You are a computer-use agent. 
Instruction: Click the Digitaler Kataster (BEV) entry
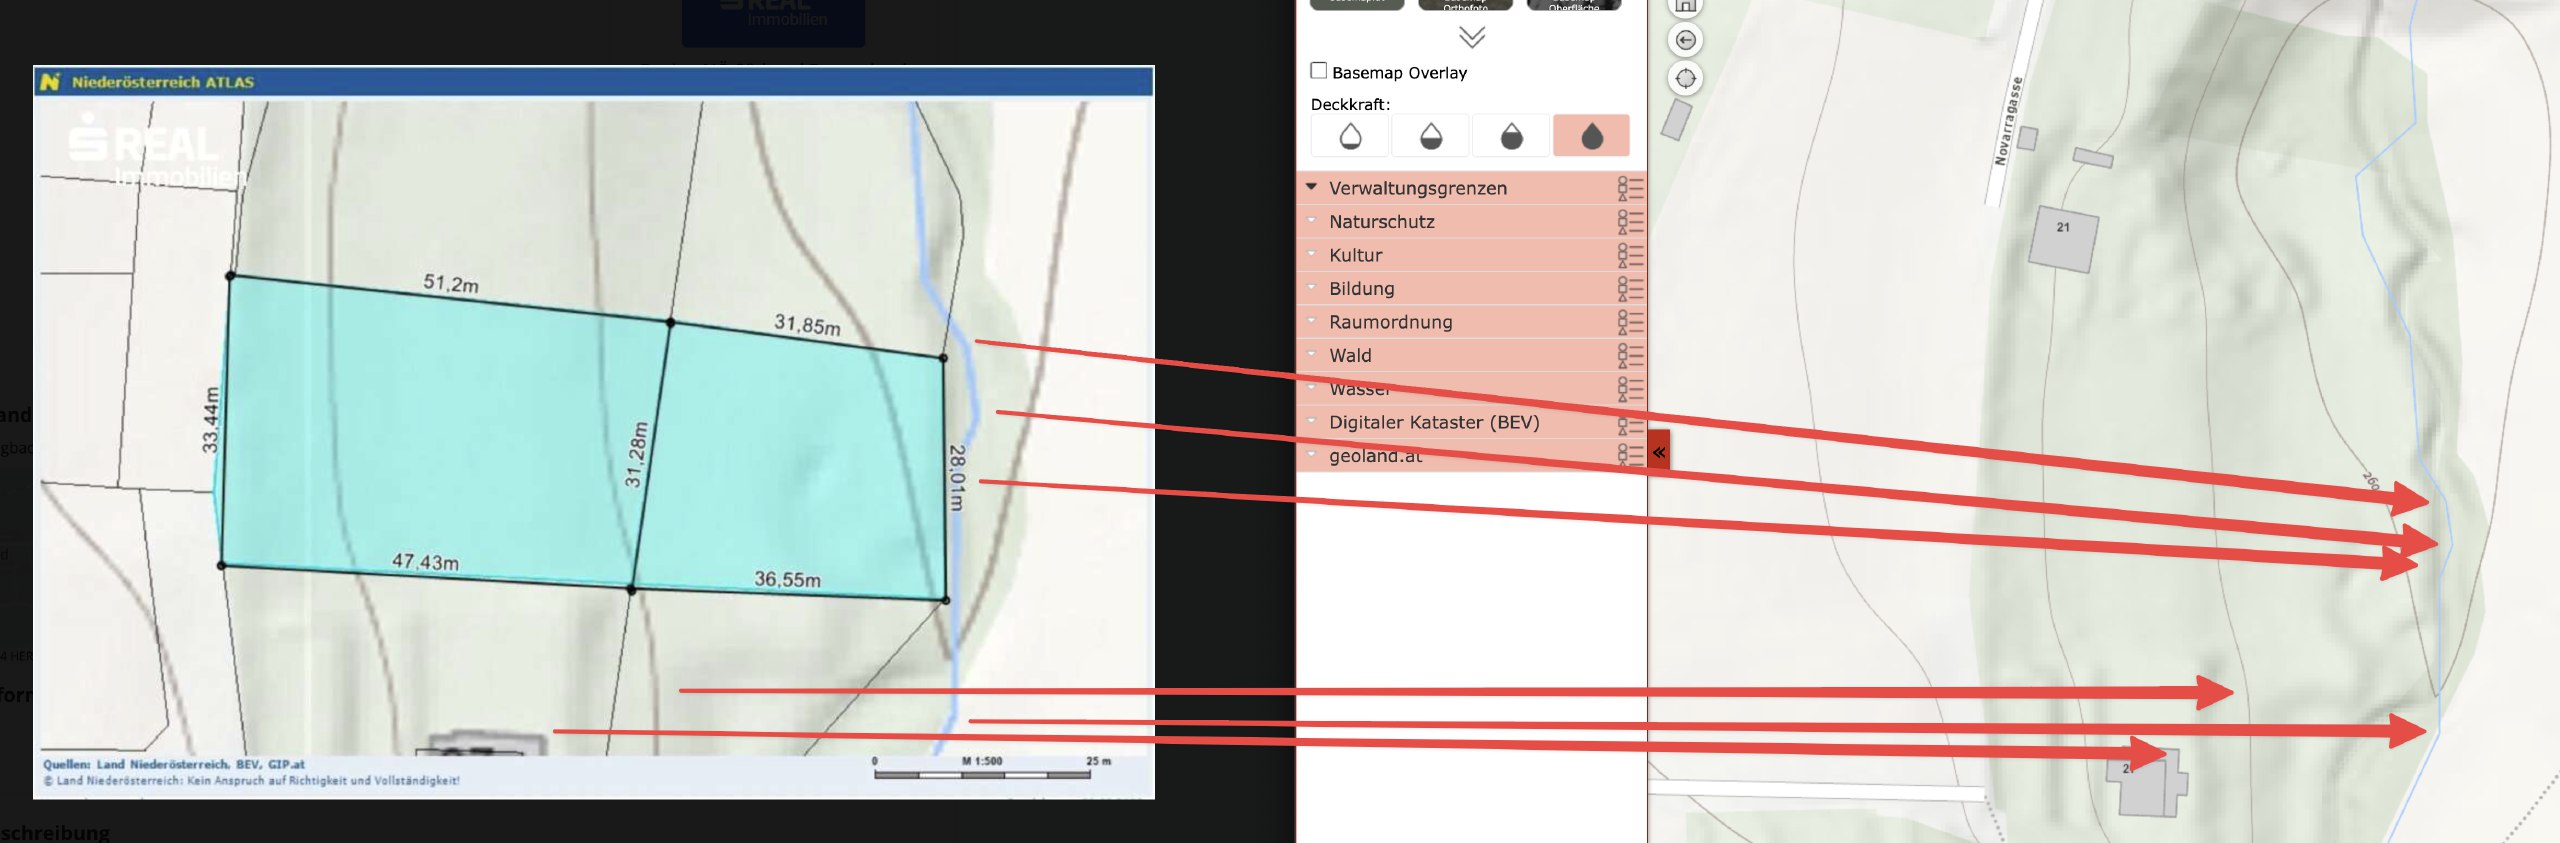click(1433, 422)
